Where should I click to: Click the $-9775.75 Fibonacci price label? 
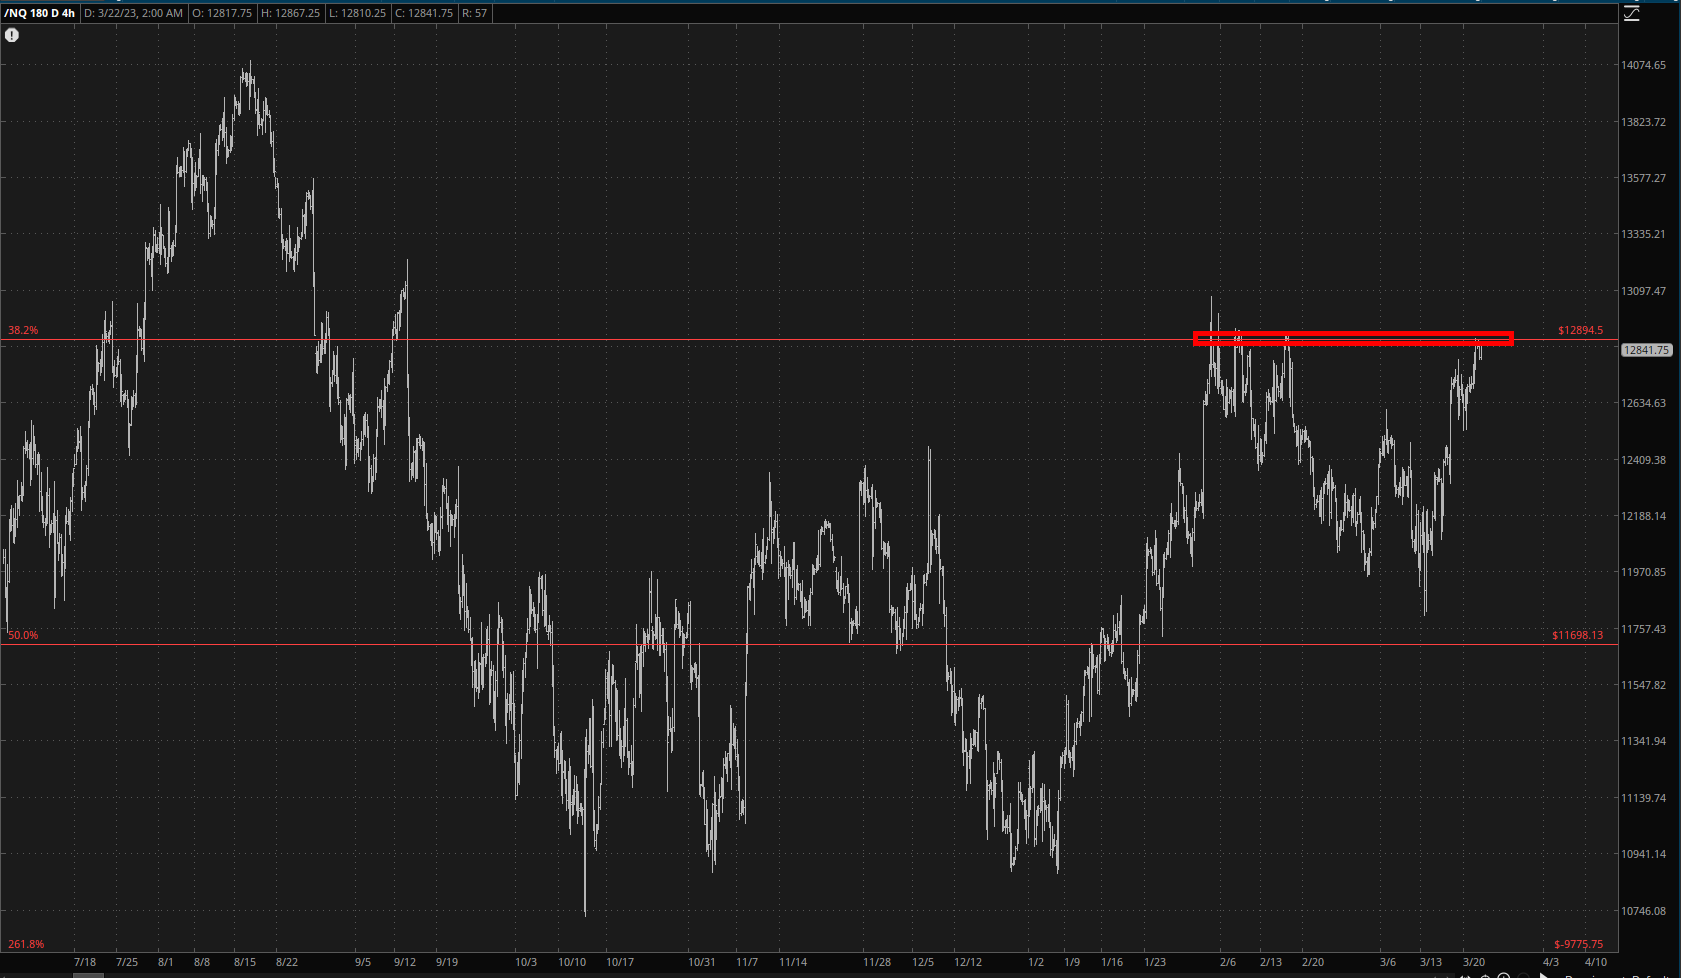[1578, 944]
